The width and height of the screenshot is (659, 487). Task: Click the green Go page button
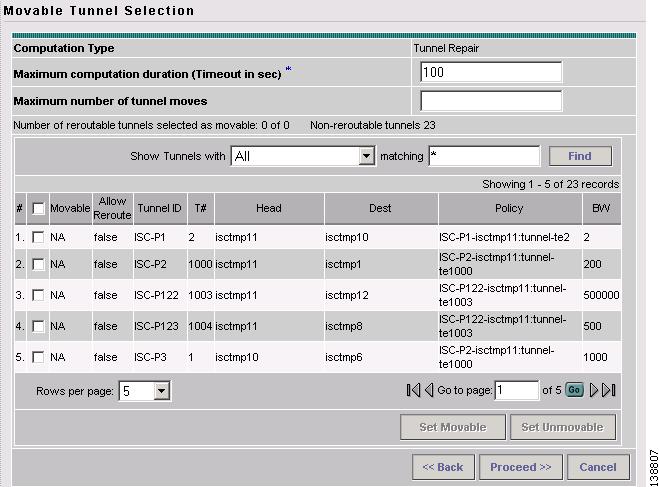pyautogui.click(x=574, y=390)
